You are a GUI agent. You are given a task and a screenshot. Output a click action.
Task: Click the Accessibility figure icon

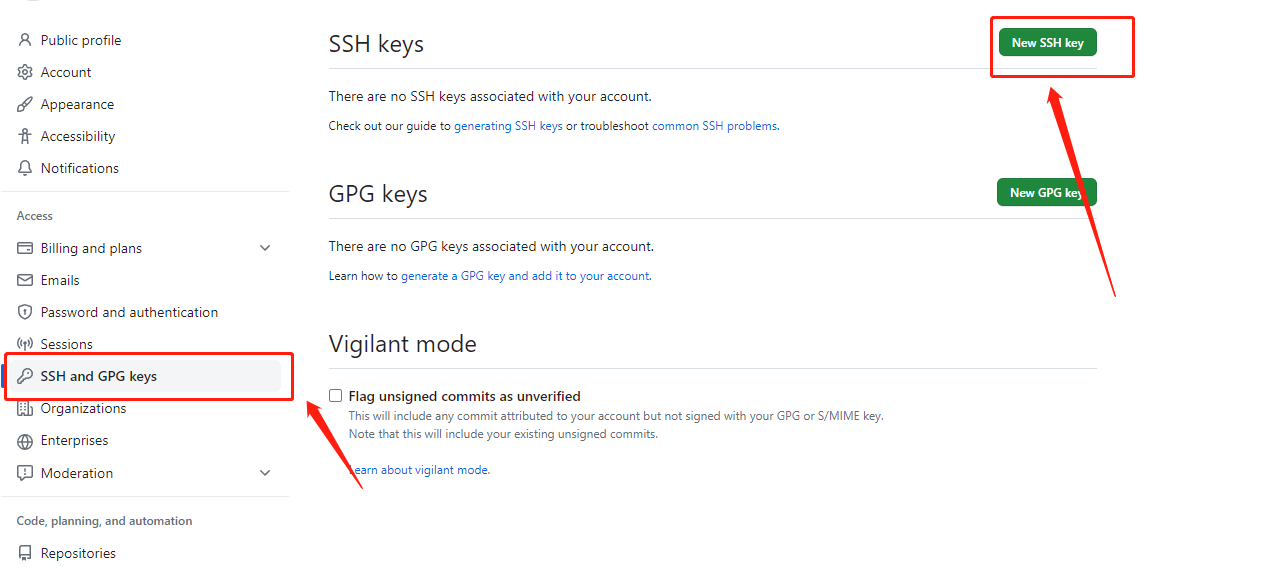[x=25, y=136]
